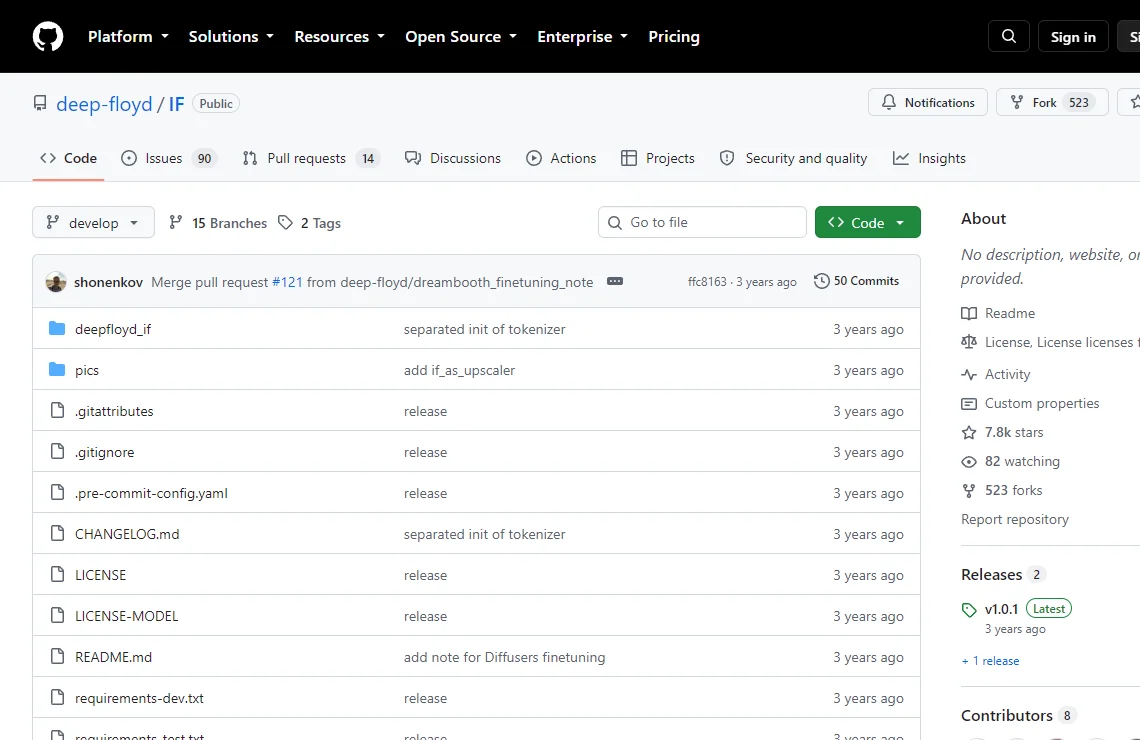Open commit hash ffc8163

coord(707,282)
